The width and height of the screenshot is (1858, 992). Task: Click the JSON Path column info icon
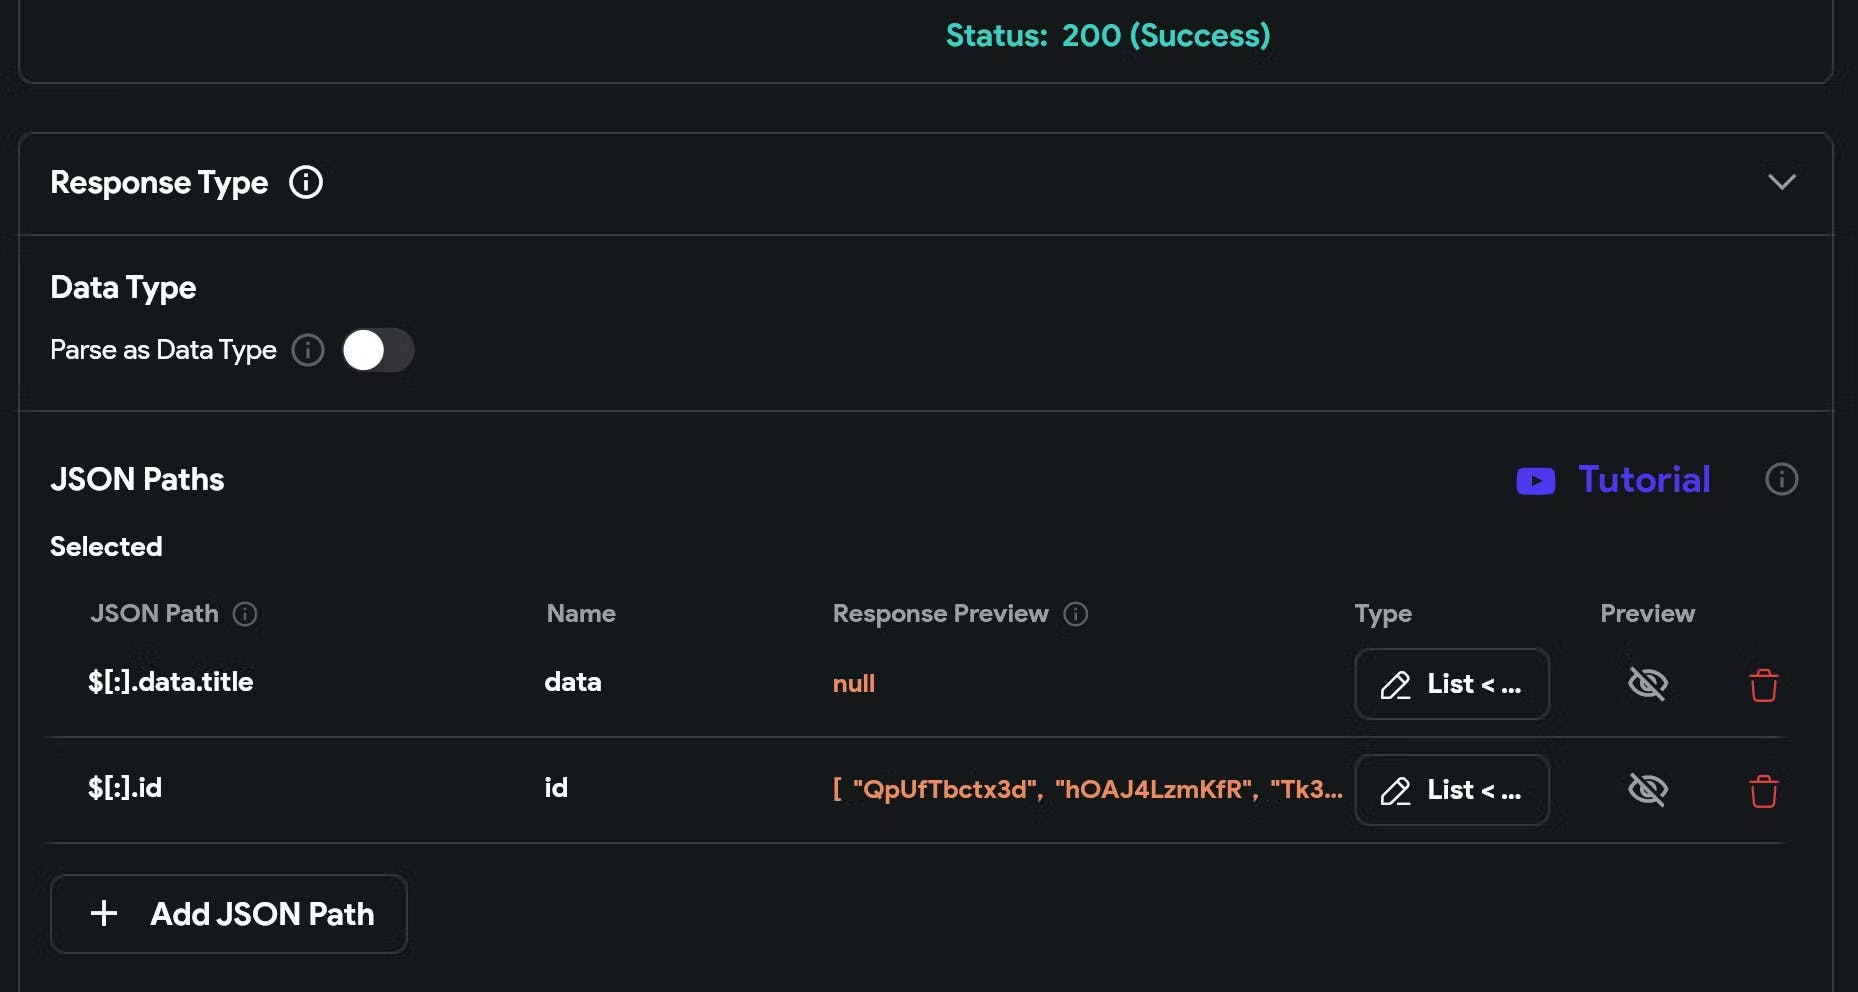[x=245, y=614]
